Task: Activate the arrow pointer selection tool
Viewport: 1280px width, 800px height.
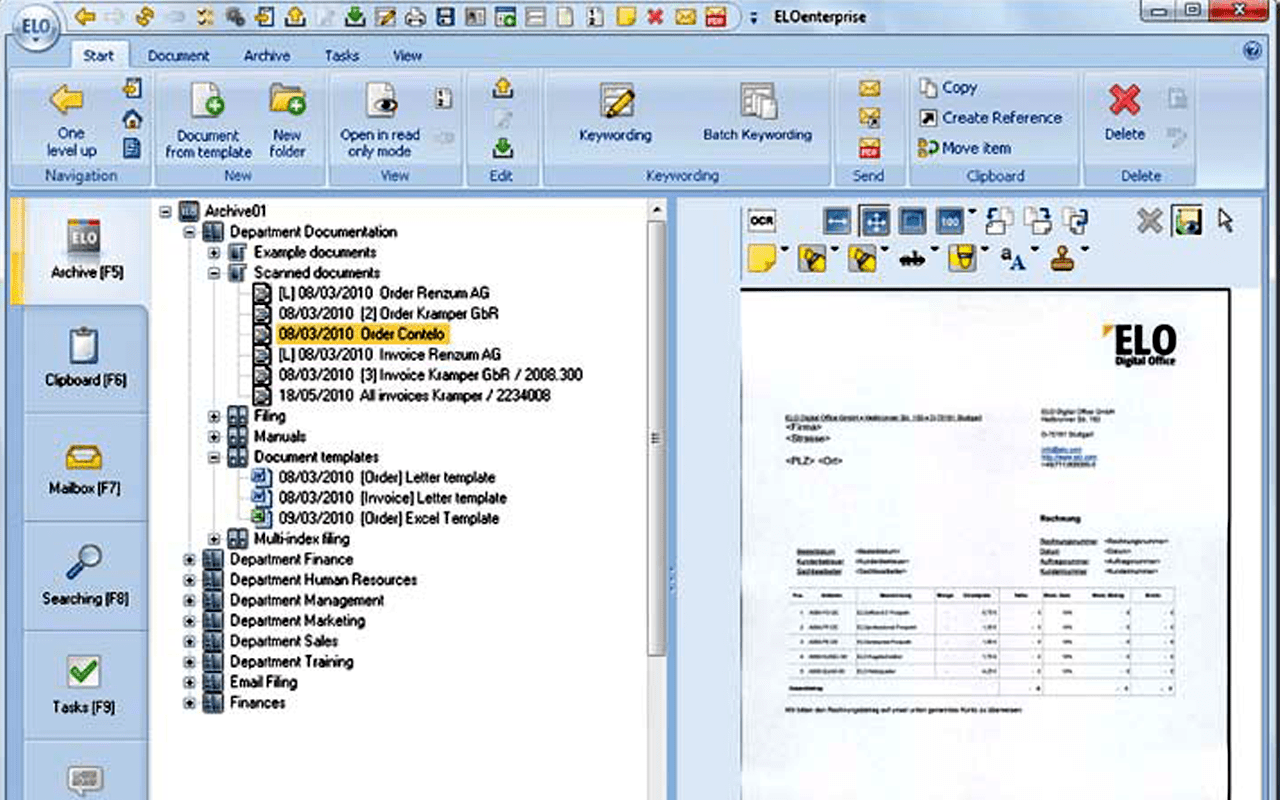Action: coord(1225,221)
